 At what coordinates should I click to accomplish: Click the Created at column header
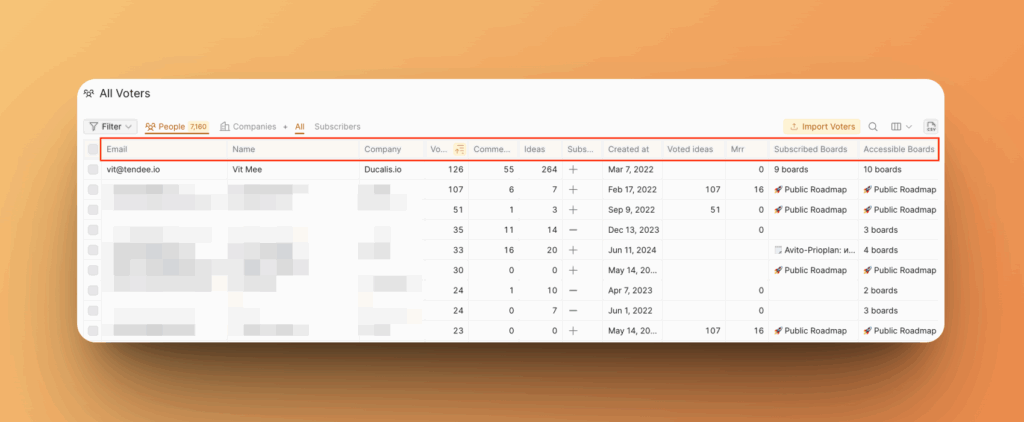[632, 150]
